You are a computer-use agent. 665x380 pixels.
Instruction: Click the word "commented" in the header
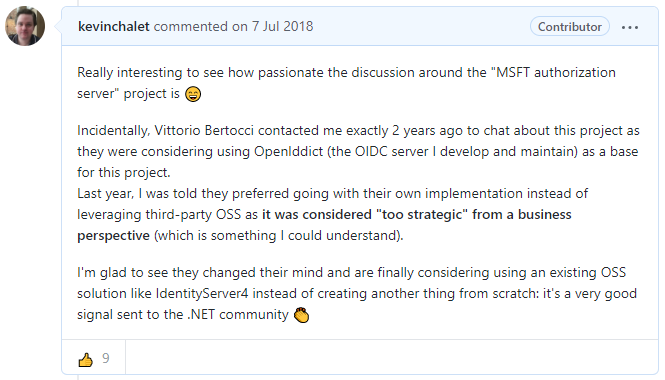(x=190, y=26)
